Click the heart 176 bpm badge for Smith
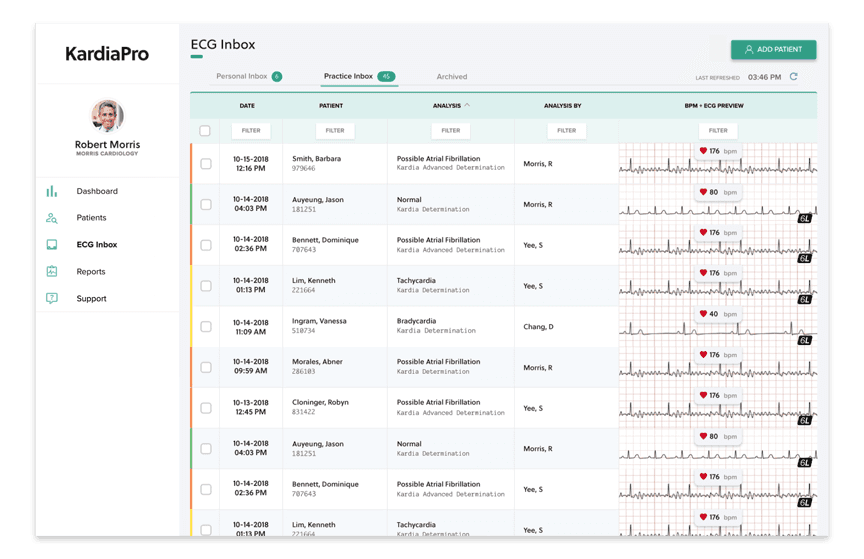This screenshot has height=559, width=864. click(x=718, y=152)
